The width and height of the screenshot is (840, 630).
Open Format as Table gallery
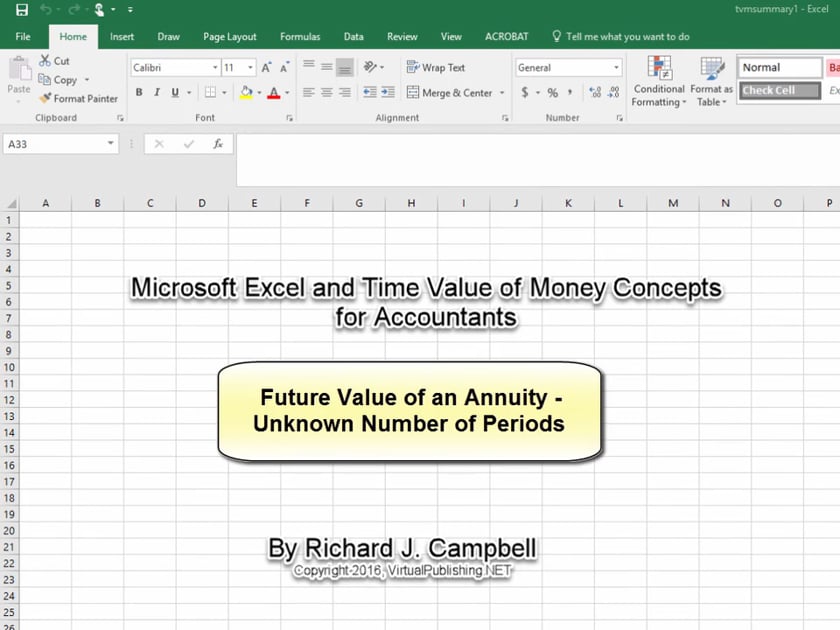pos(711,81)
